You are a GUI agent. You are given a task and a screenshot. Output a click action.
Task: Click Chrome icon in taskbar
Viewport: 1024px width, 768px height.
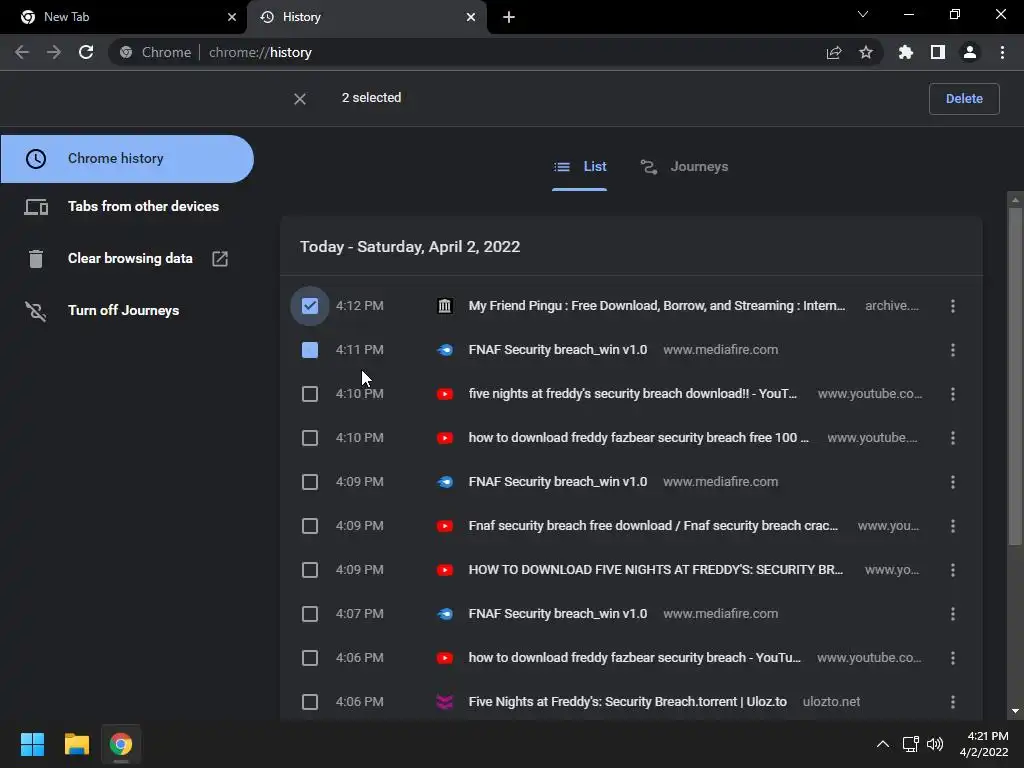coord(121,744)
